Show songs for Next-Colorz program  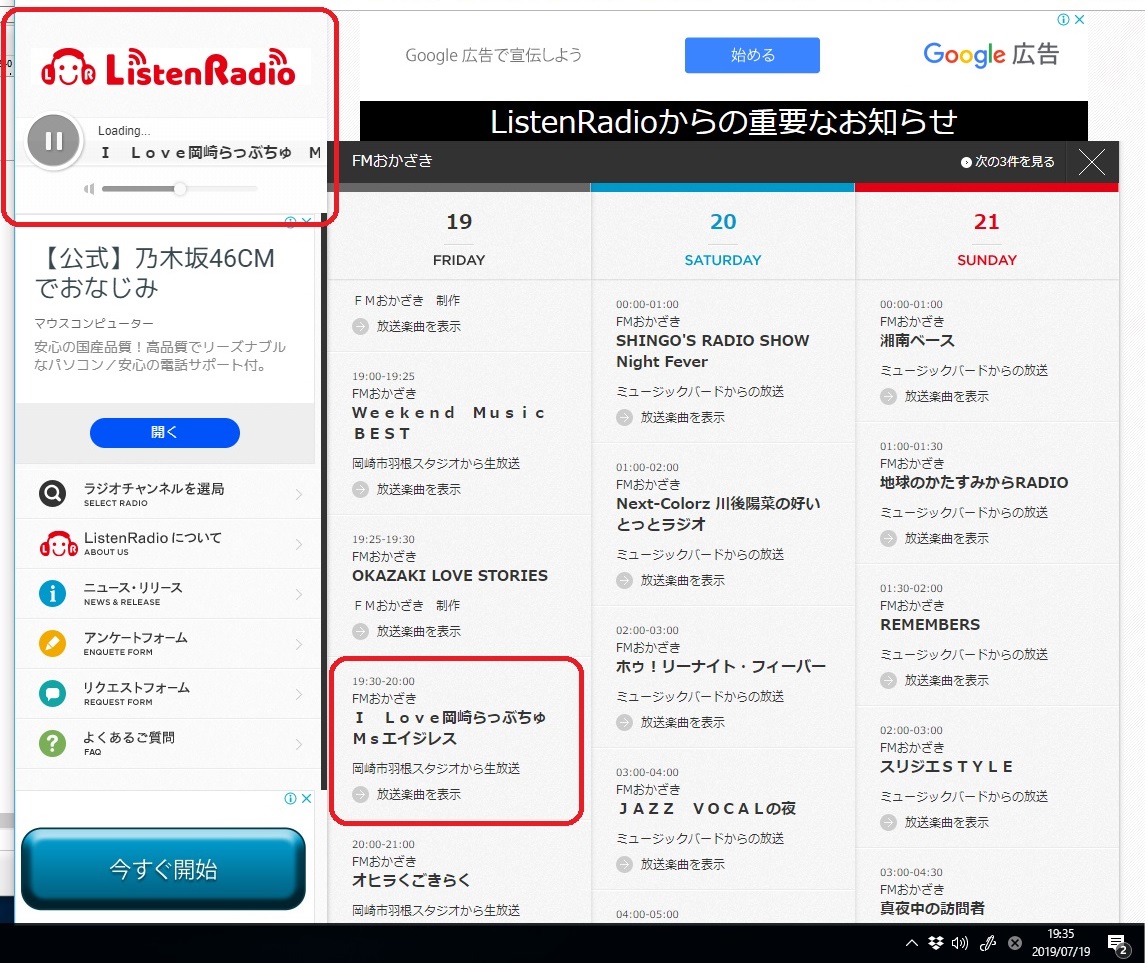(671, 580)
